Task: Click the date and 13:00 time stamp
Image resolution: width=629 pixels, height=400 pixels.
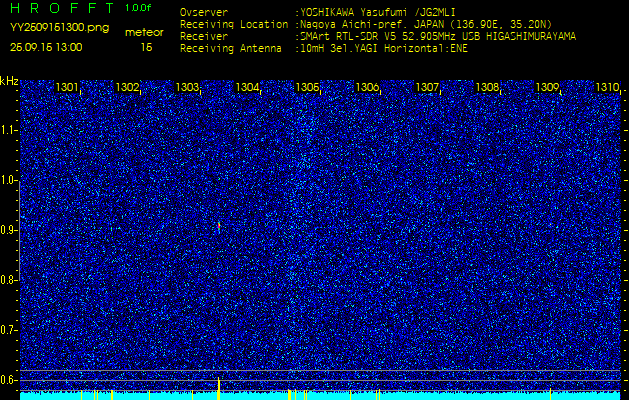Action: 46,47
